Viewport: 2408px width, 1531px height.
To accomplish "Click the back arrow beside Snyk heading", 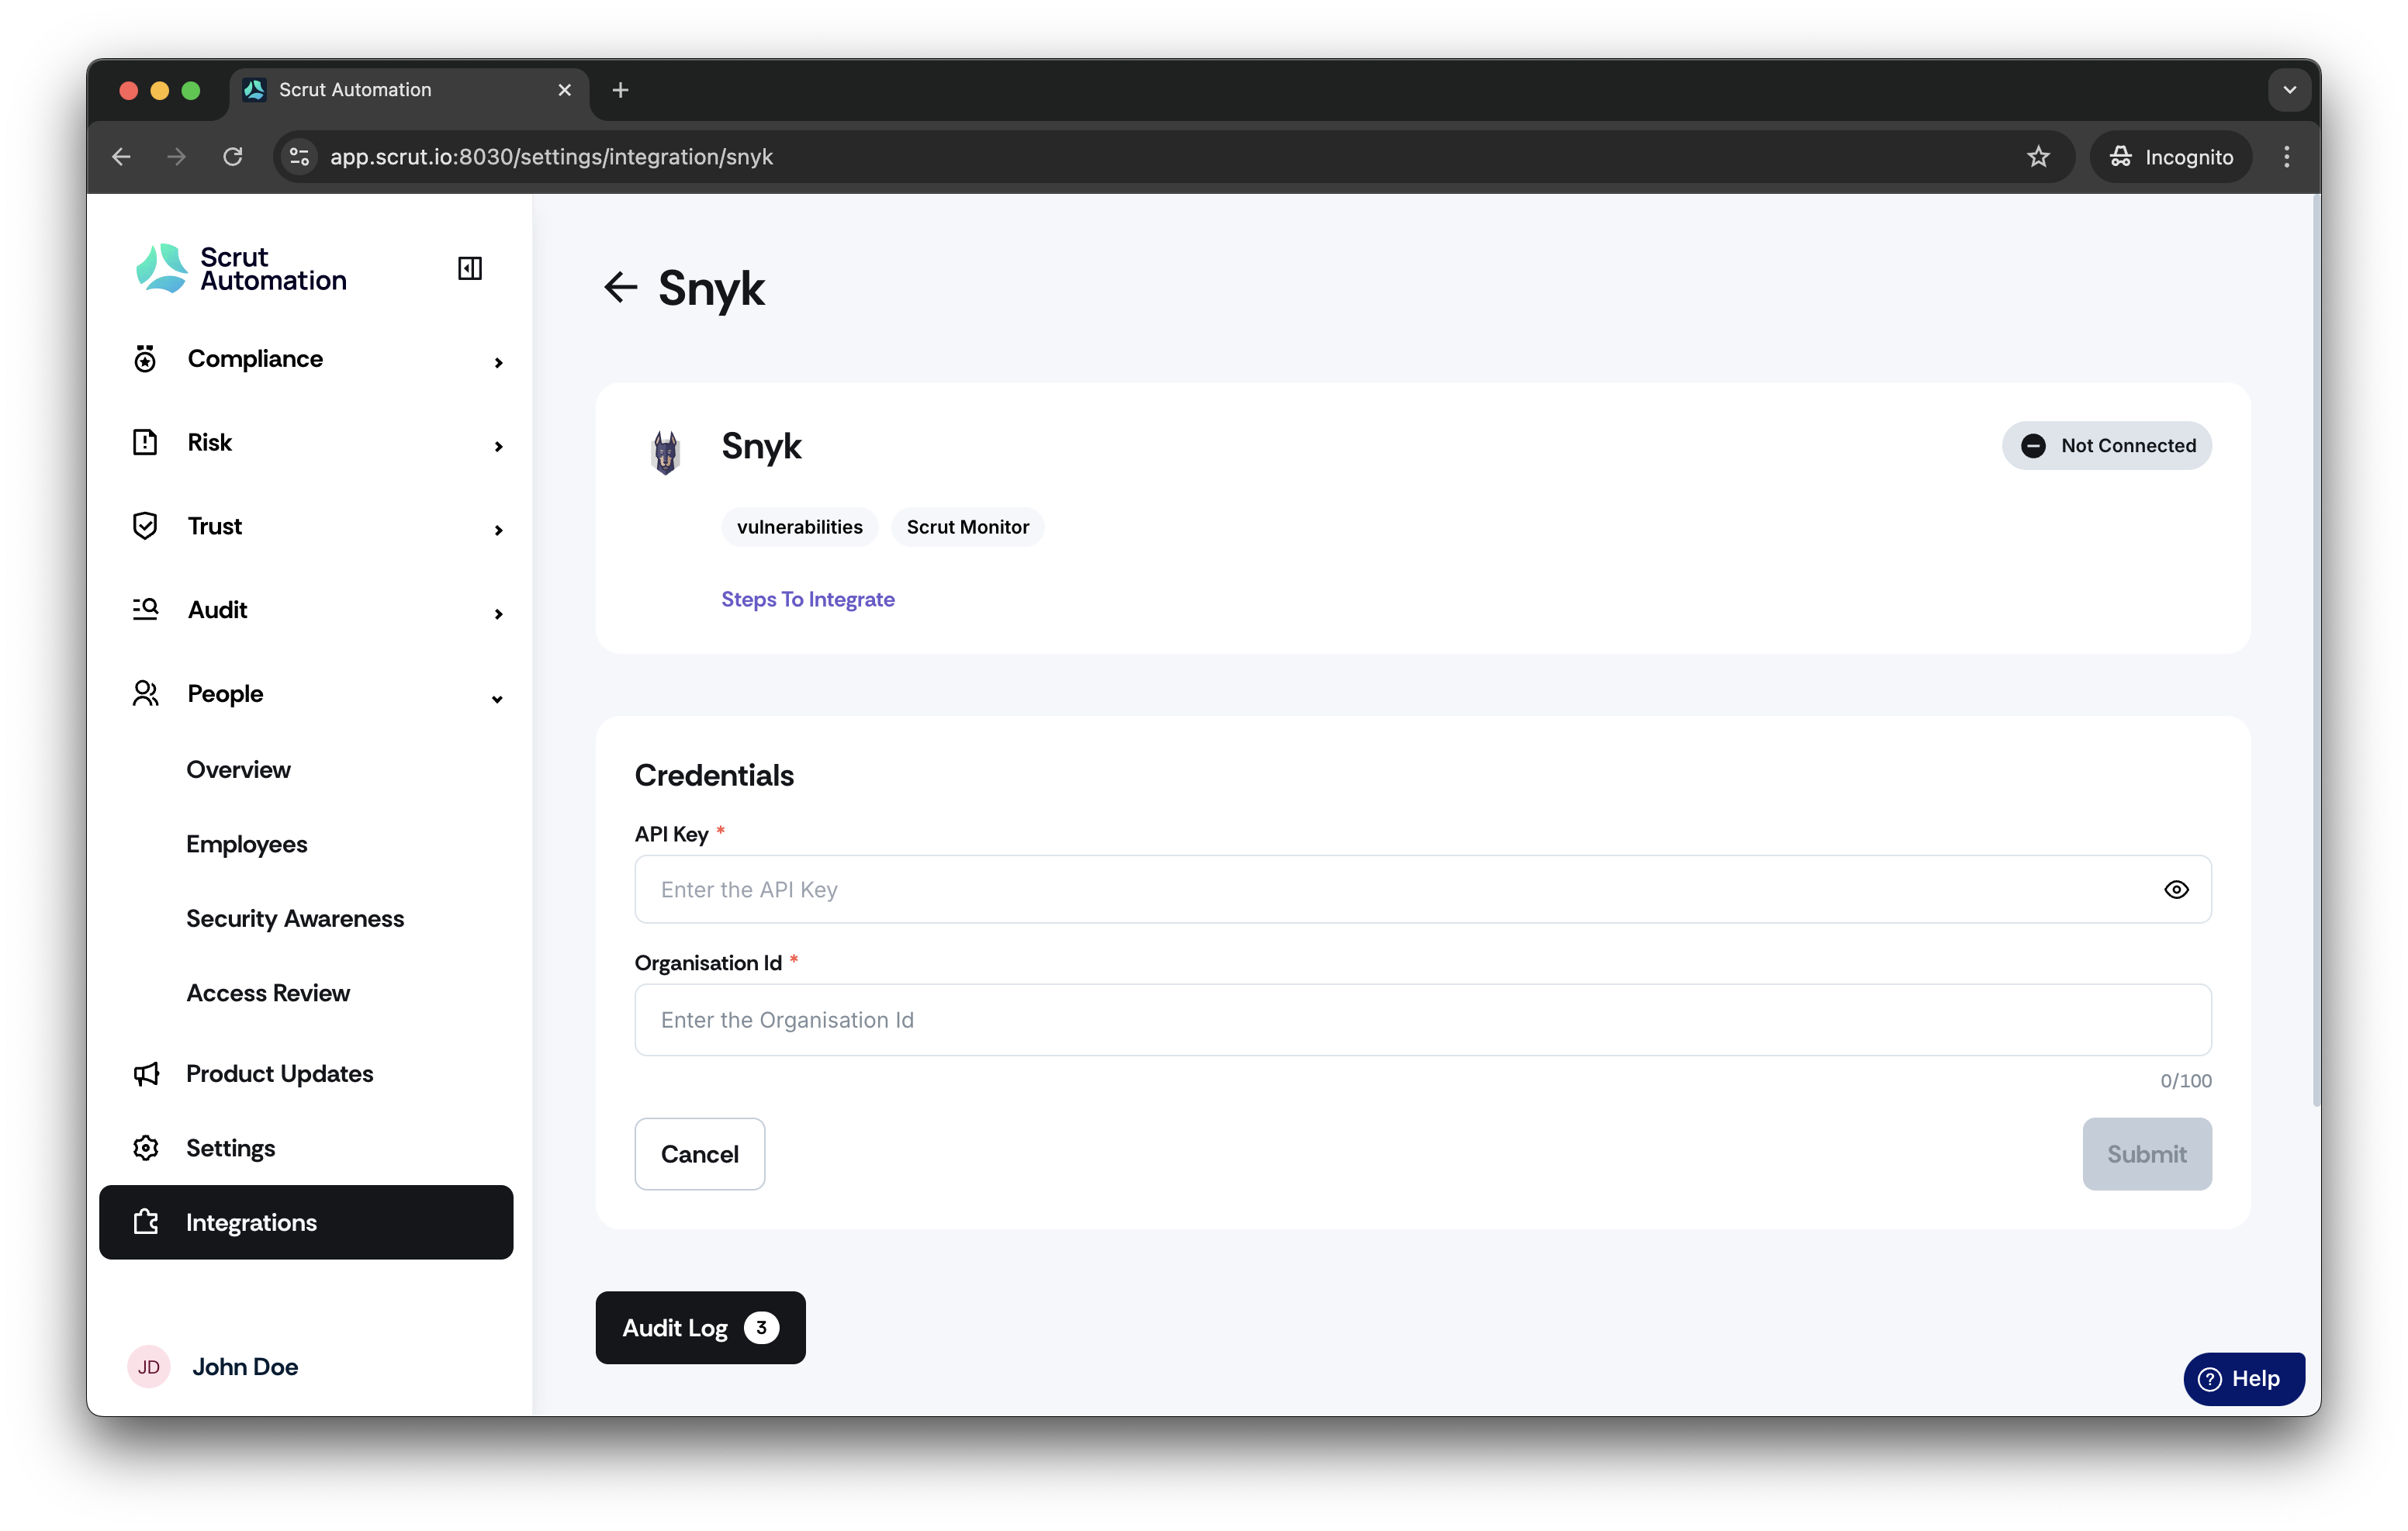I will pyautogui.click(x=620, y=287).
